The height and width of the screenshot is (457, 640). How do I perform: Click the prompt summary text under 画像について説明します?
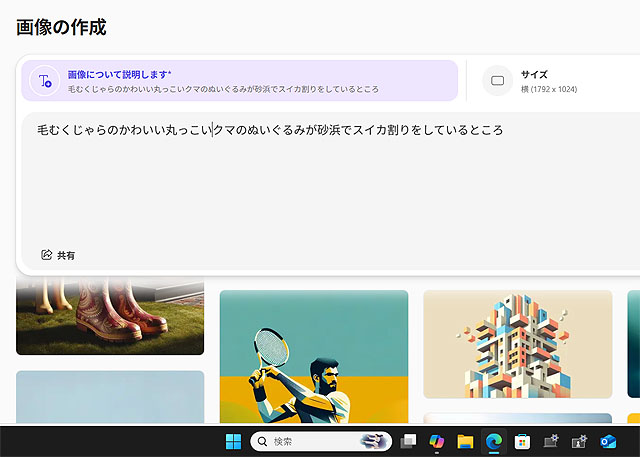pos(223,89)
